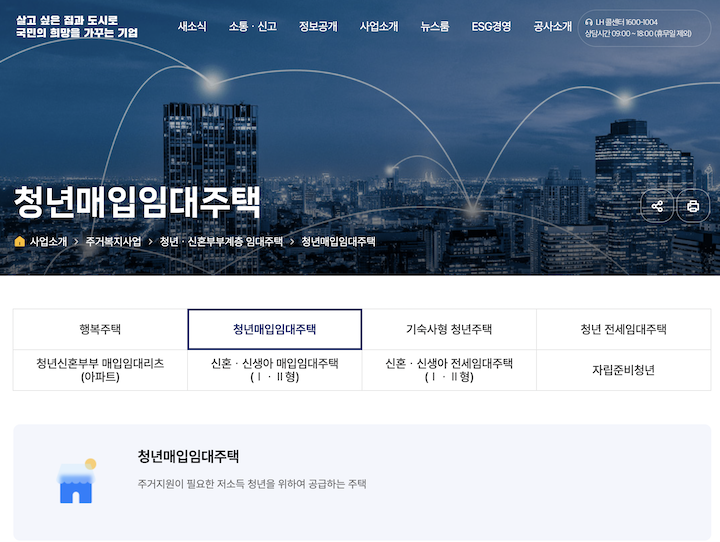Click the 청년매입임대주택 card heading
The image size is (720, 542).
pos(188,456)
